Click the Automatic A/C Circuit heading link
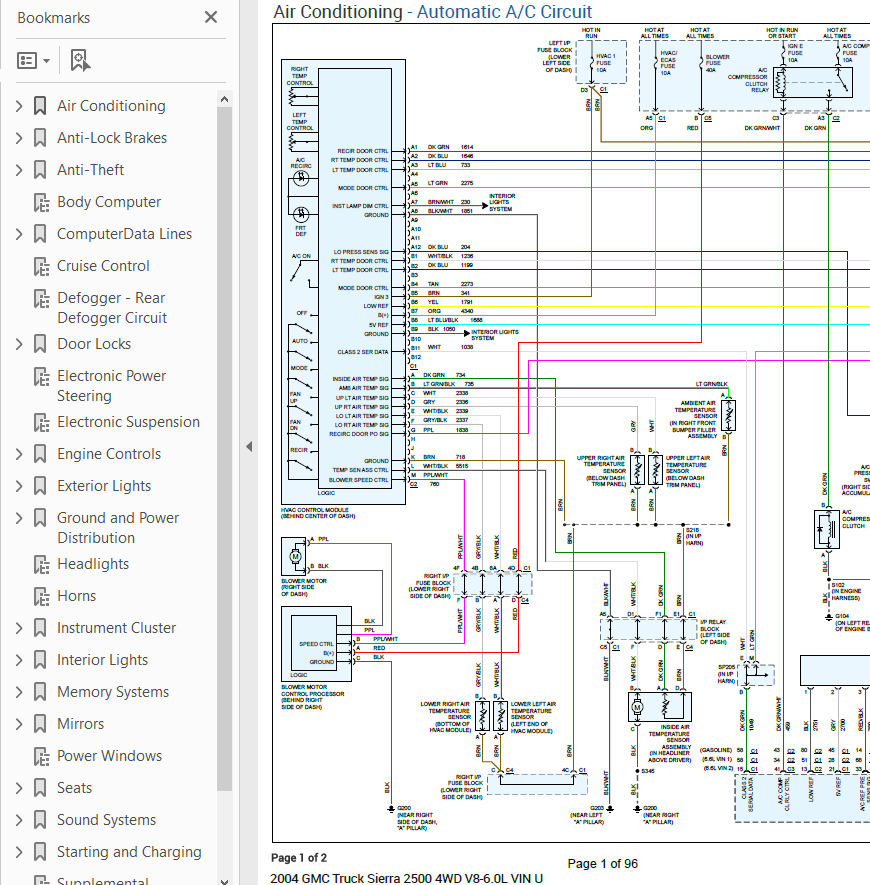870x885 pixels. point(504,12)
